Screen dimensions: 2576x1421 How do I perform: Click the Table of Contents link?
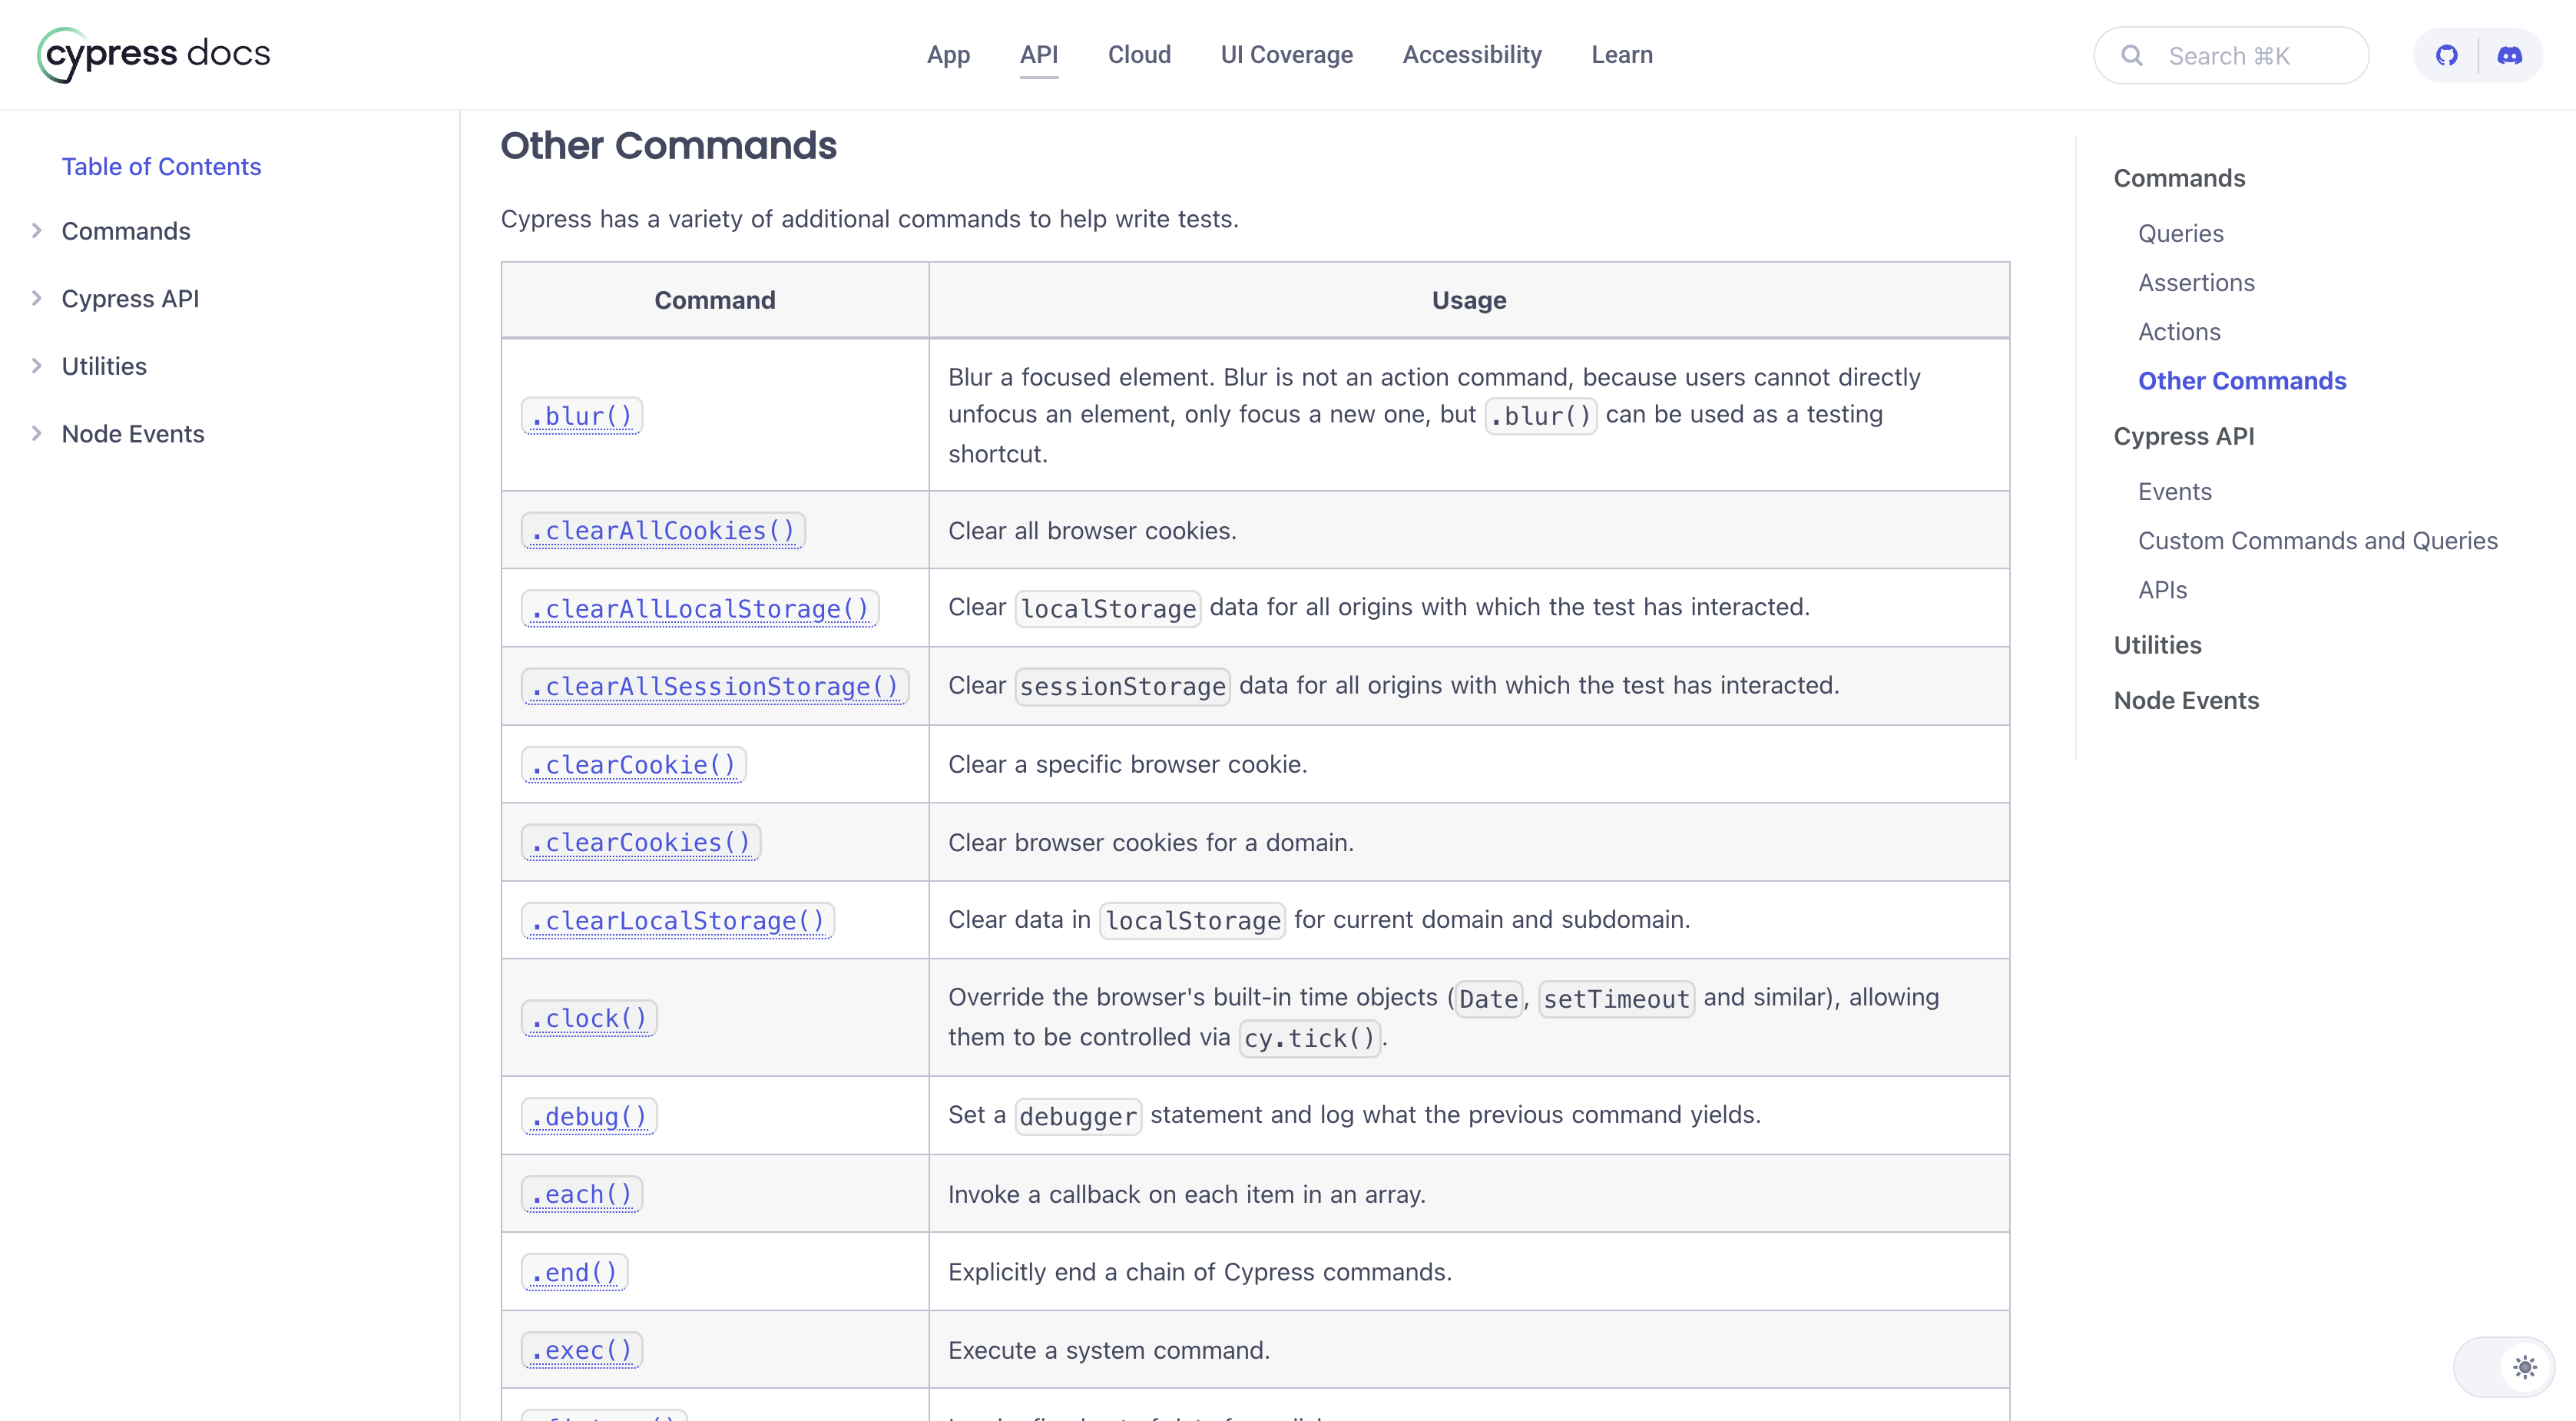[x=161, y=166]
